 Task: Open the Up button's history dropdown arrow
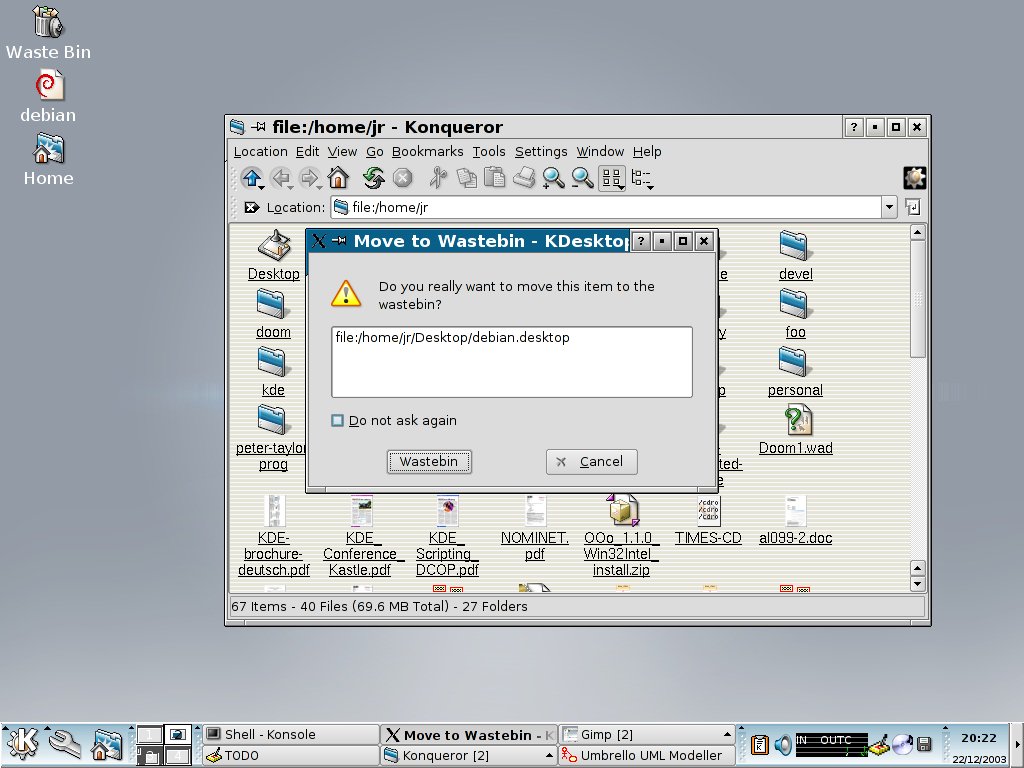[x=262, y=187]
